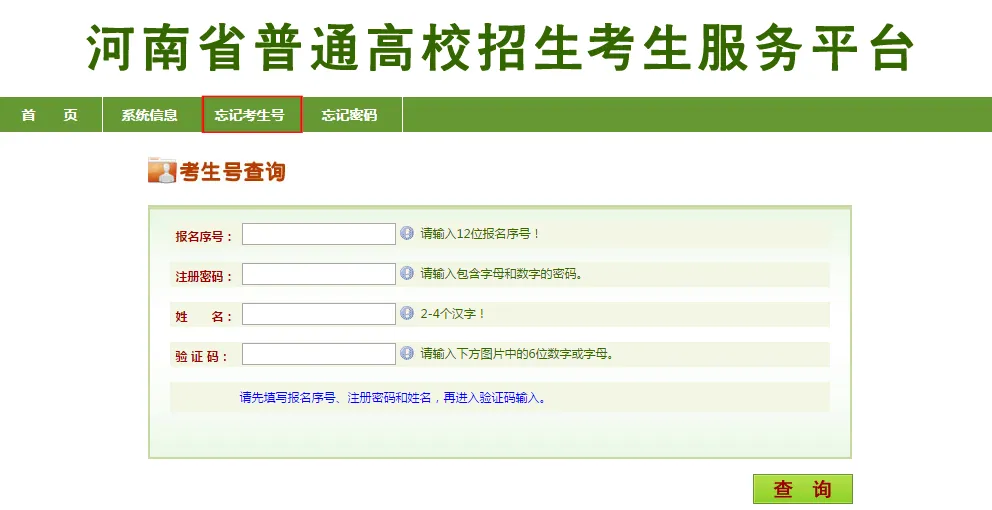Open the 首页 navigation tab
The width and height of the screenshot is (992, 510).
[50, 115]
